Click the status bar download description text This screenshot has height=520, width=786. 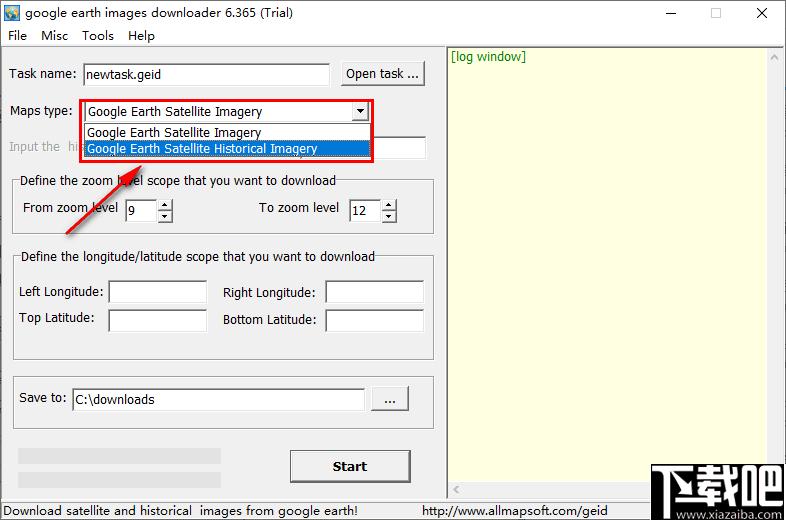click(x=180, y=511)
